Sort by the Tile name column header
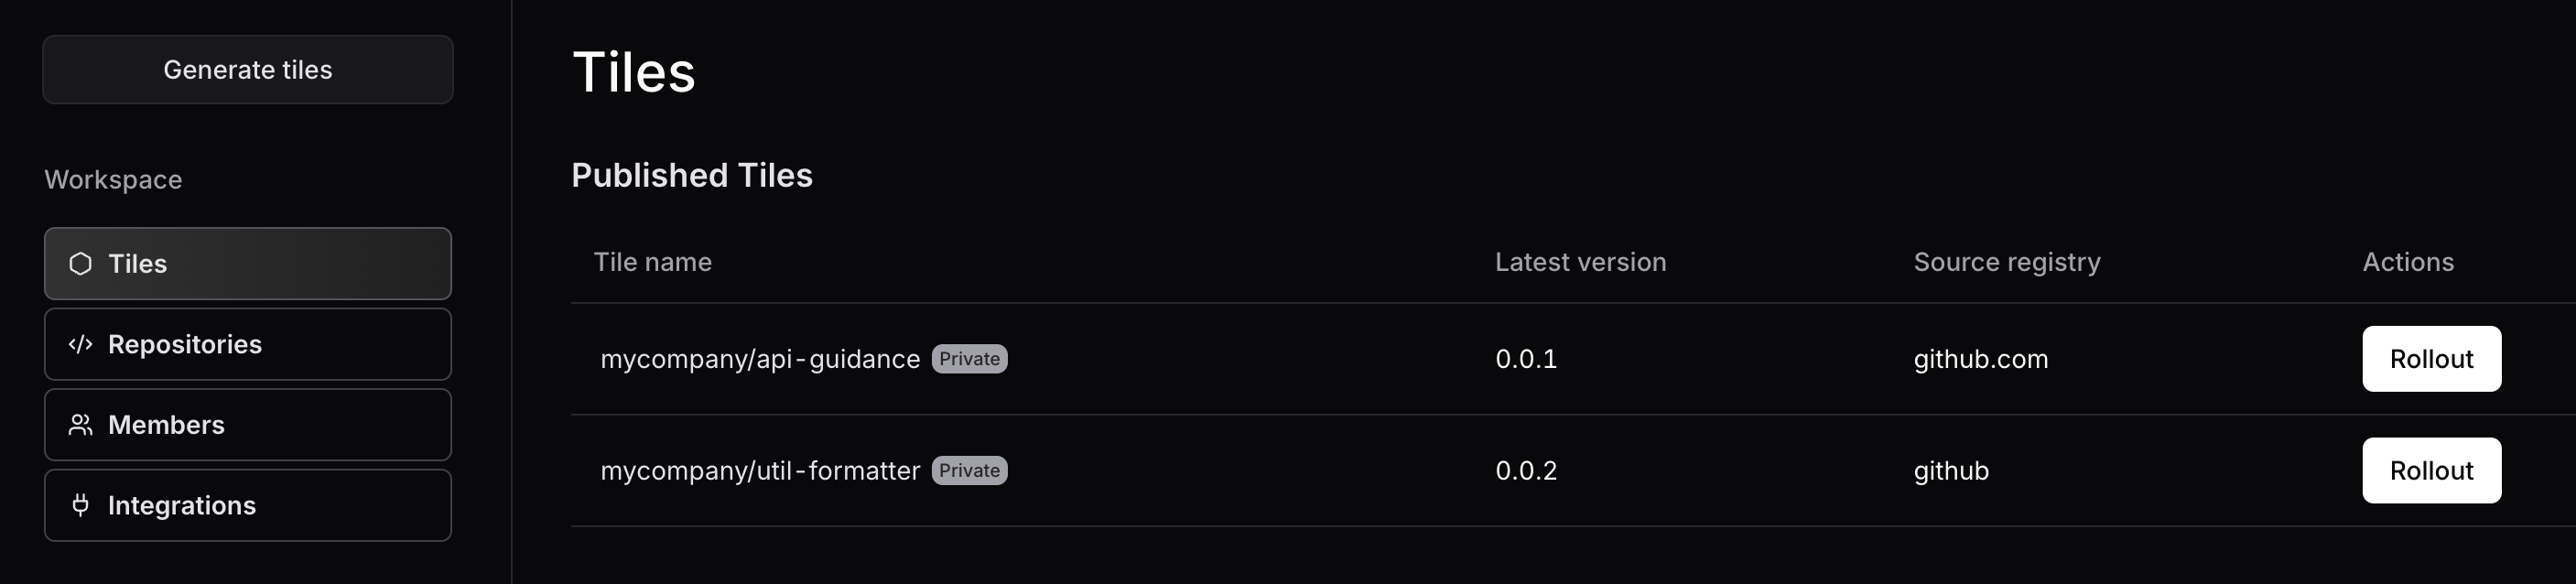 coord(652,262)
